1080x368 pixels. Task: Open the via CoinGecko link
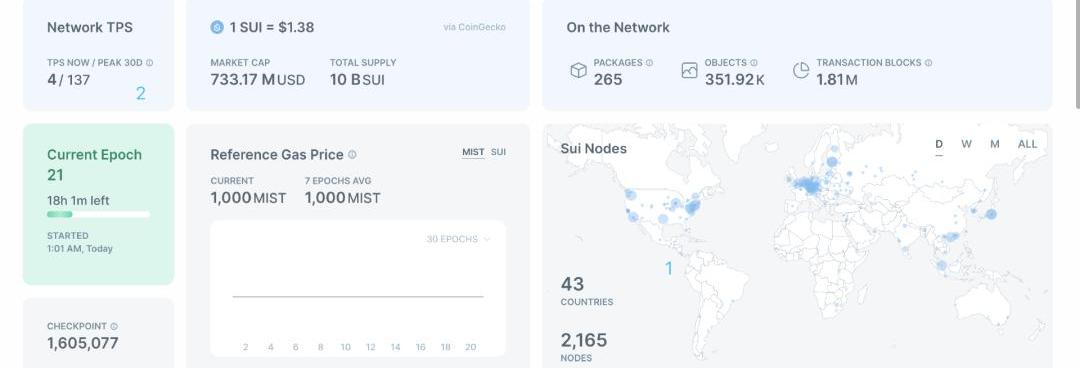(475, 28)
